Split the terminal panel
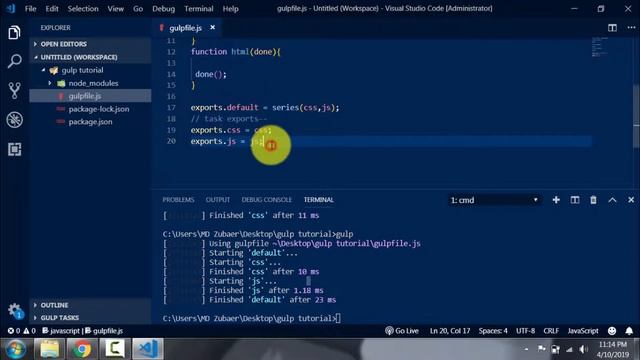This screenshot has height=360, width=640. (x=575, y=200)
